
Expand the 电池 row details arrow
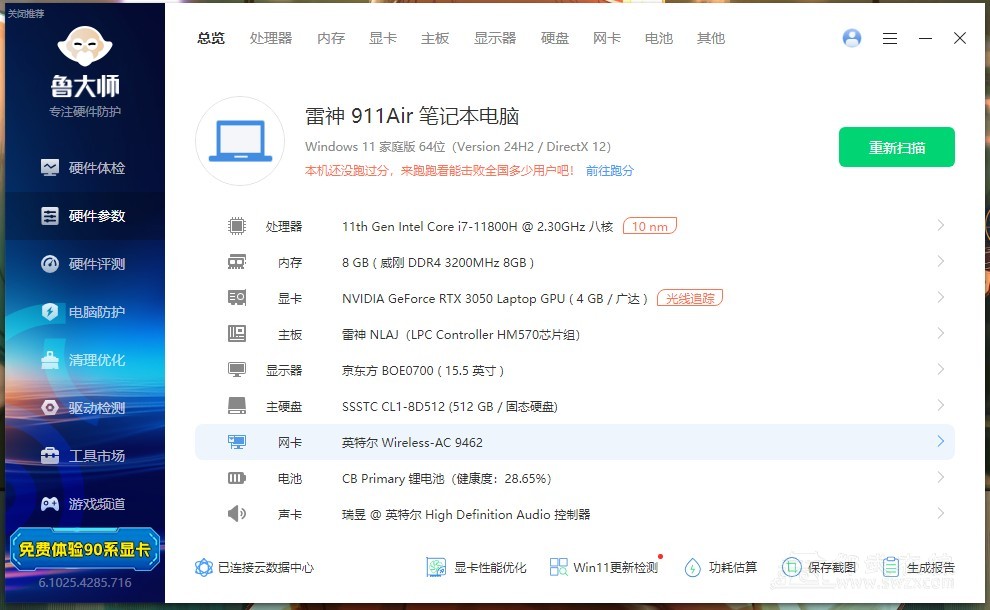(x=940, y=478)
